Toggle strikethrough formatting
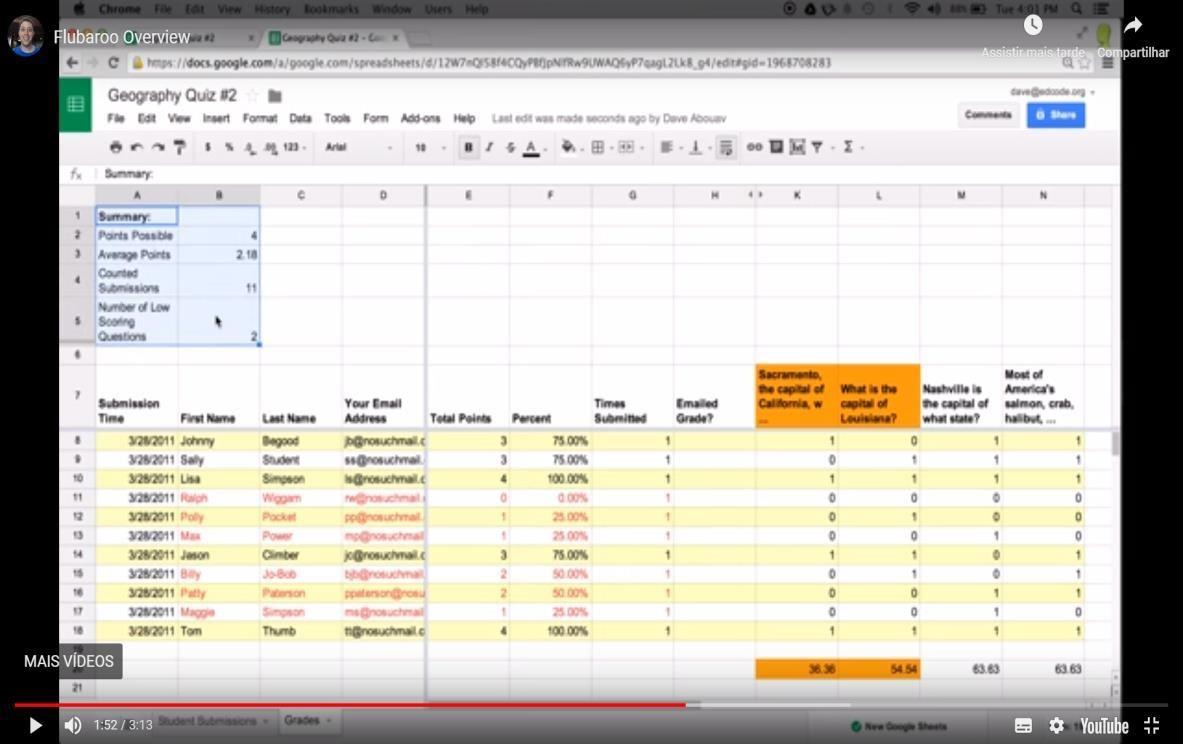Image resolution: width=1183 pixels, height=744 pixels. (x=510, y=147)
